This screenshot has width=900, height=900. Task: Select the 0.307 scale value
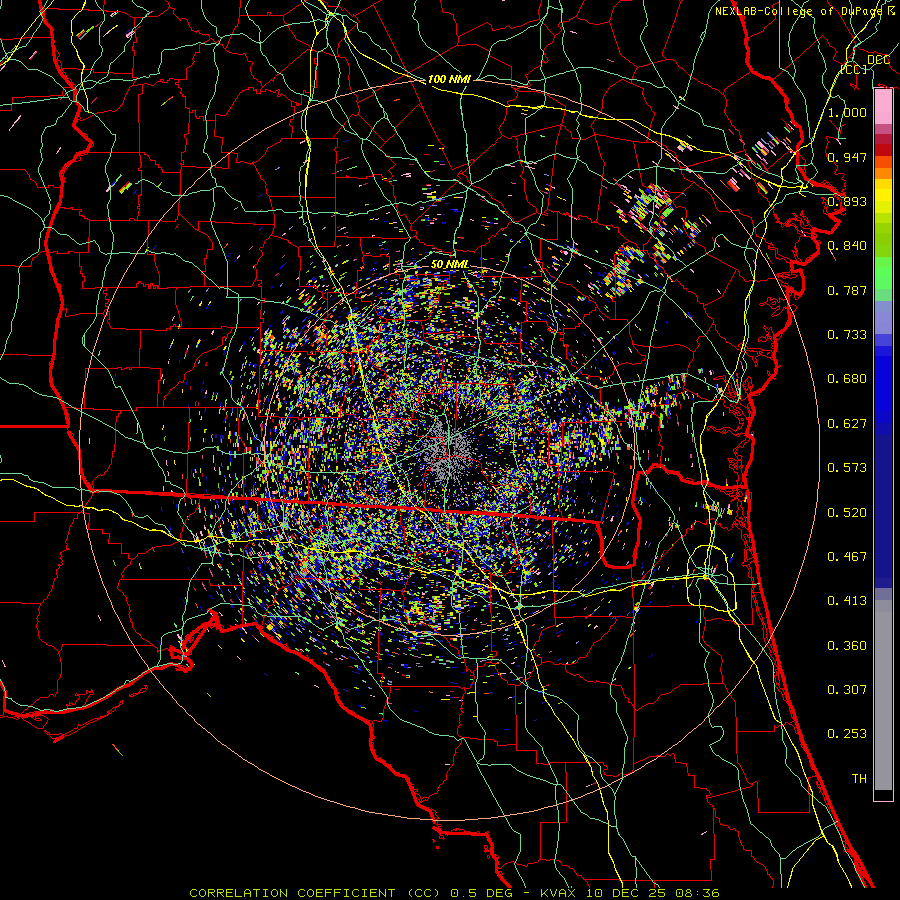[847, 690]
